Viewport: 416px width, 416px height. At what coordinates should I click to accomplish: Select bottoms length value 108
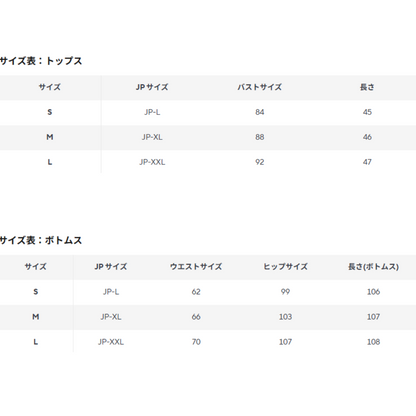point(373,342)
